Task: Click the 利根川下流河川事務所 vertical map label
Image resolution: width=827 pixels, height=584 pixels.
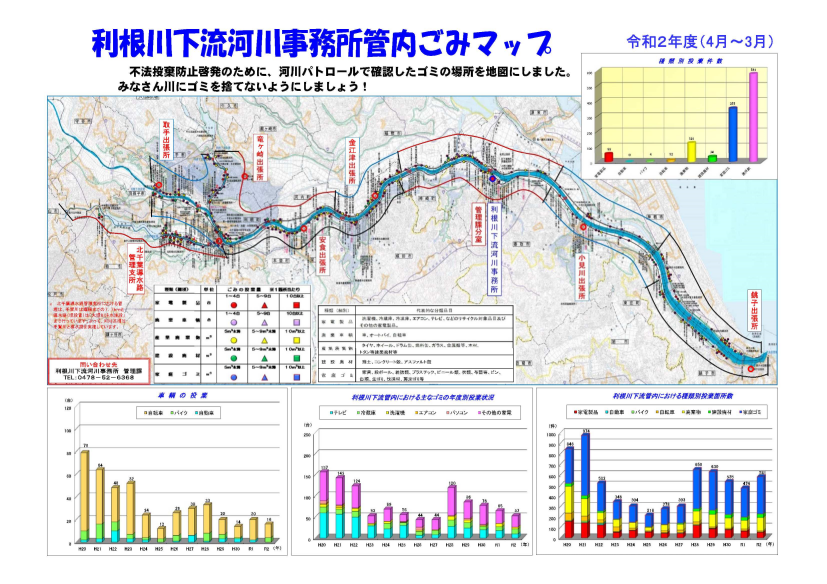Action: (x=494, y=249)
